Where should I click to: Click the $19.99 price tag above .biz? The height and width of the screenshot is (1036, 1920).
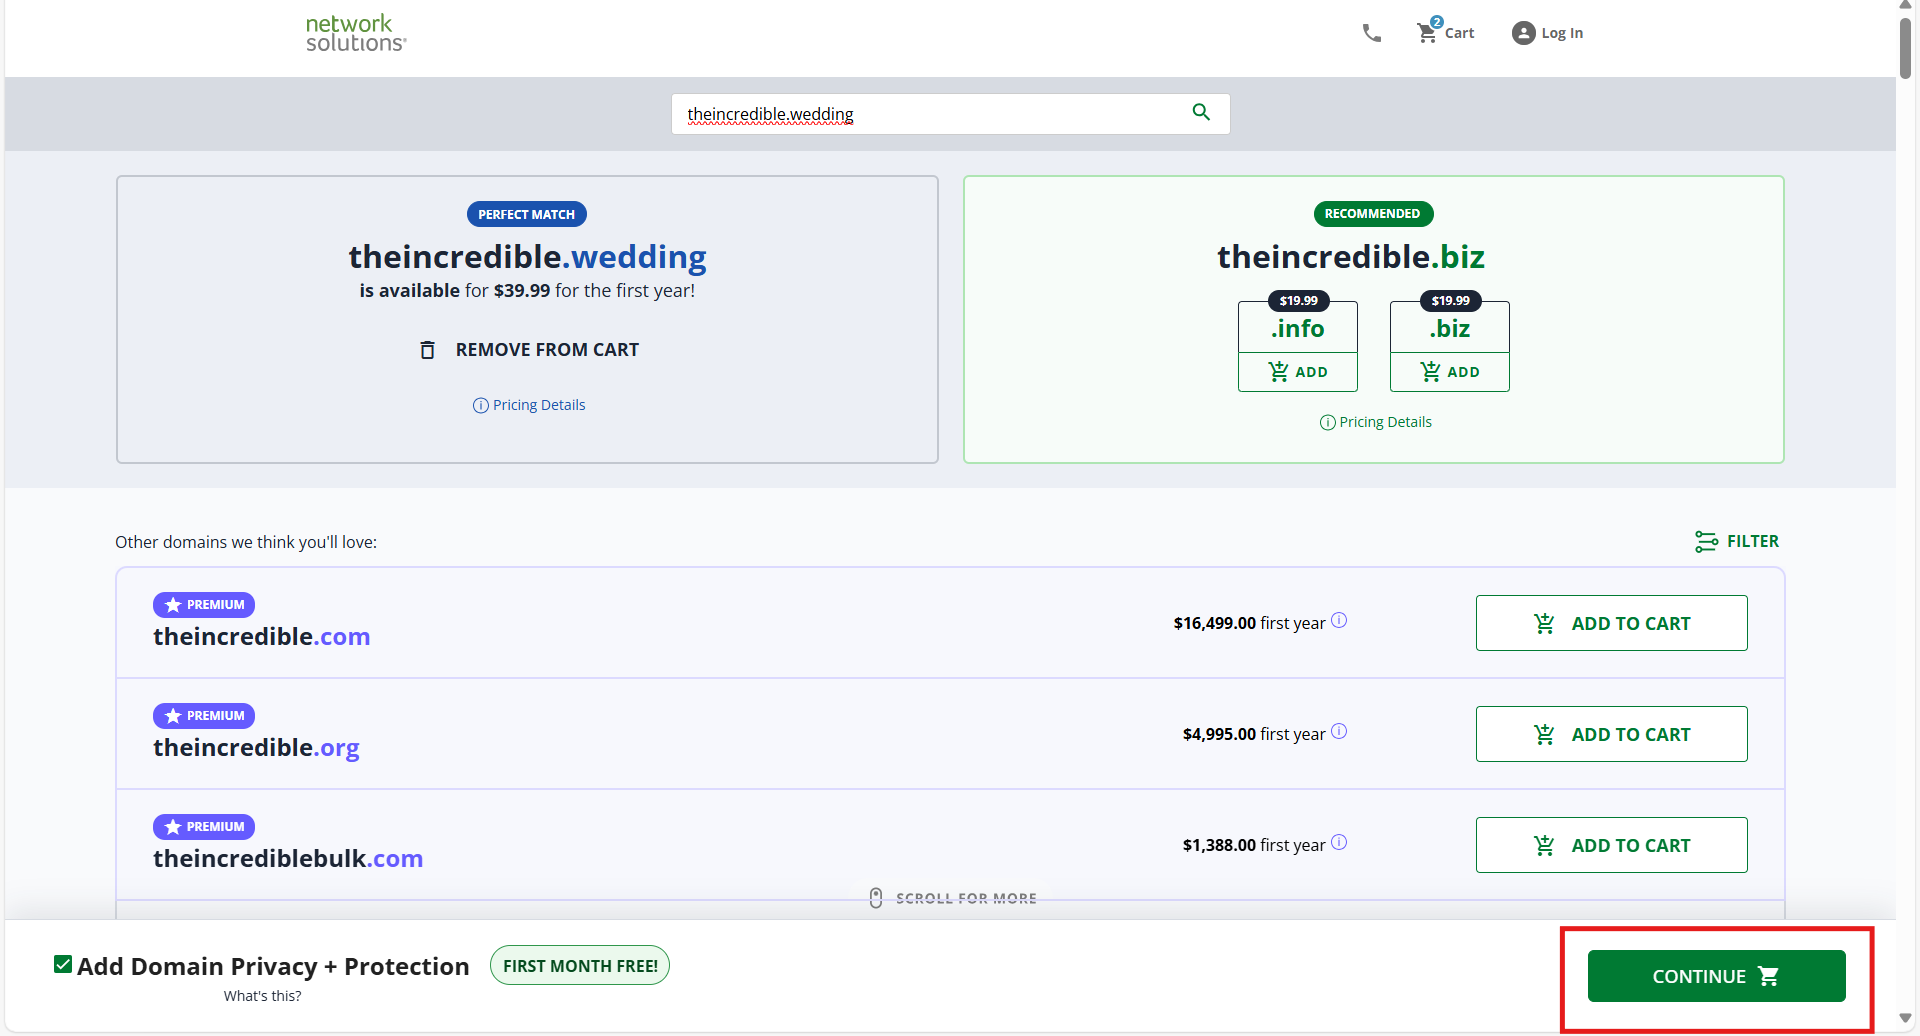click(x=1450, y=301)
